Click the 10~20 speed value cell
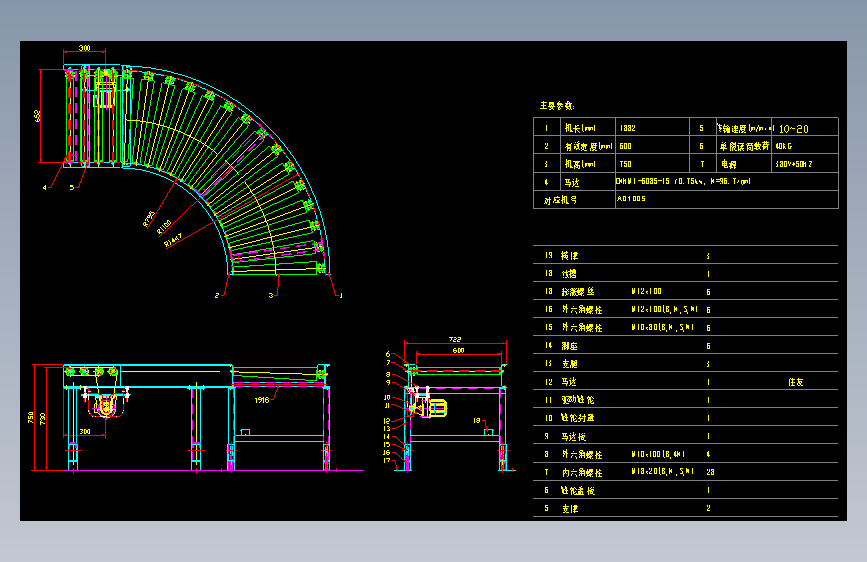Screen dimensions: 867x562 pyautogui.click(x=793, y=128)
